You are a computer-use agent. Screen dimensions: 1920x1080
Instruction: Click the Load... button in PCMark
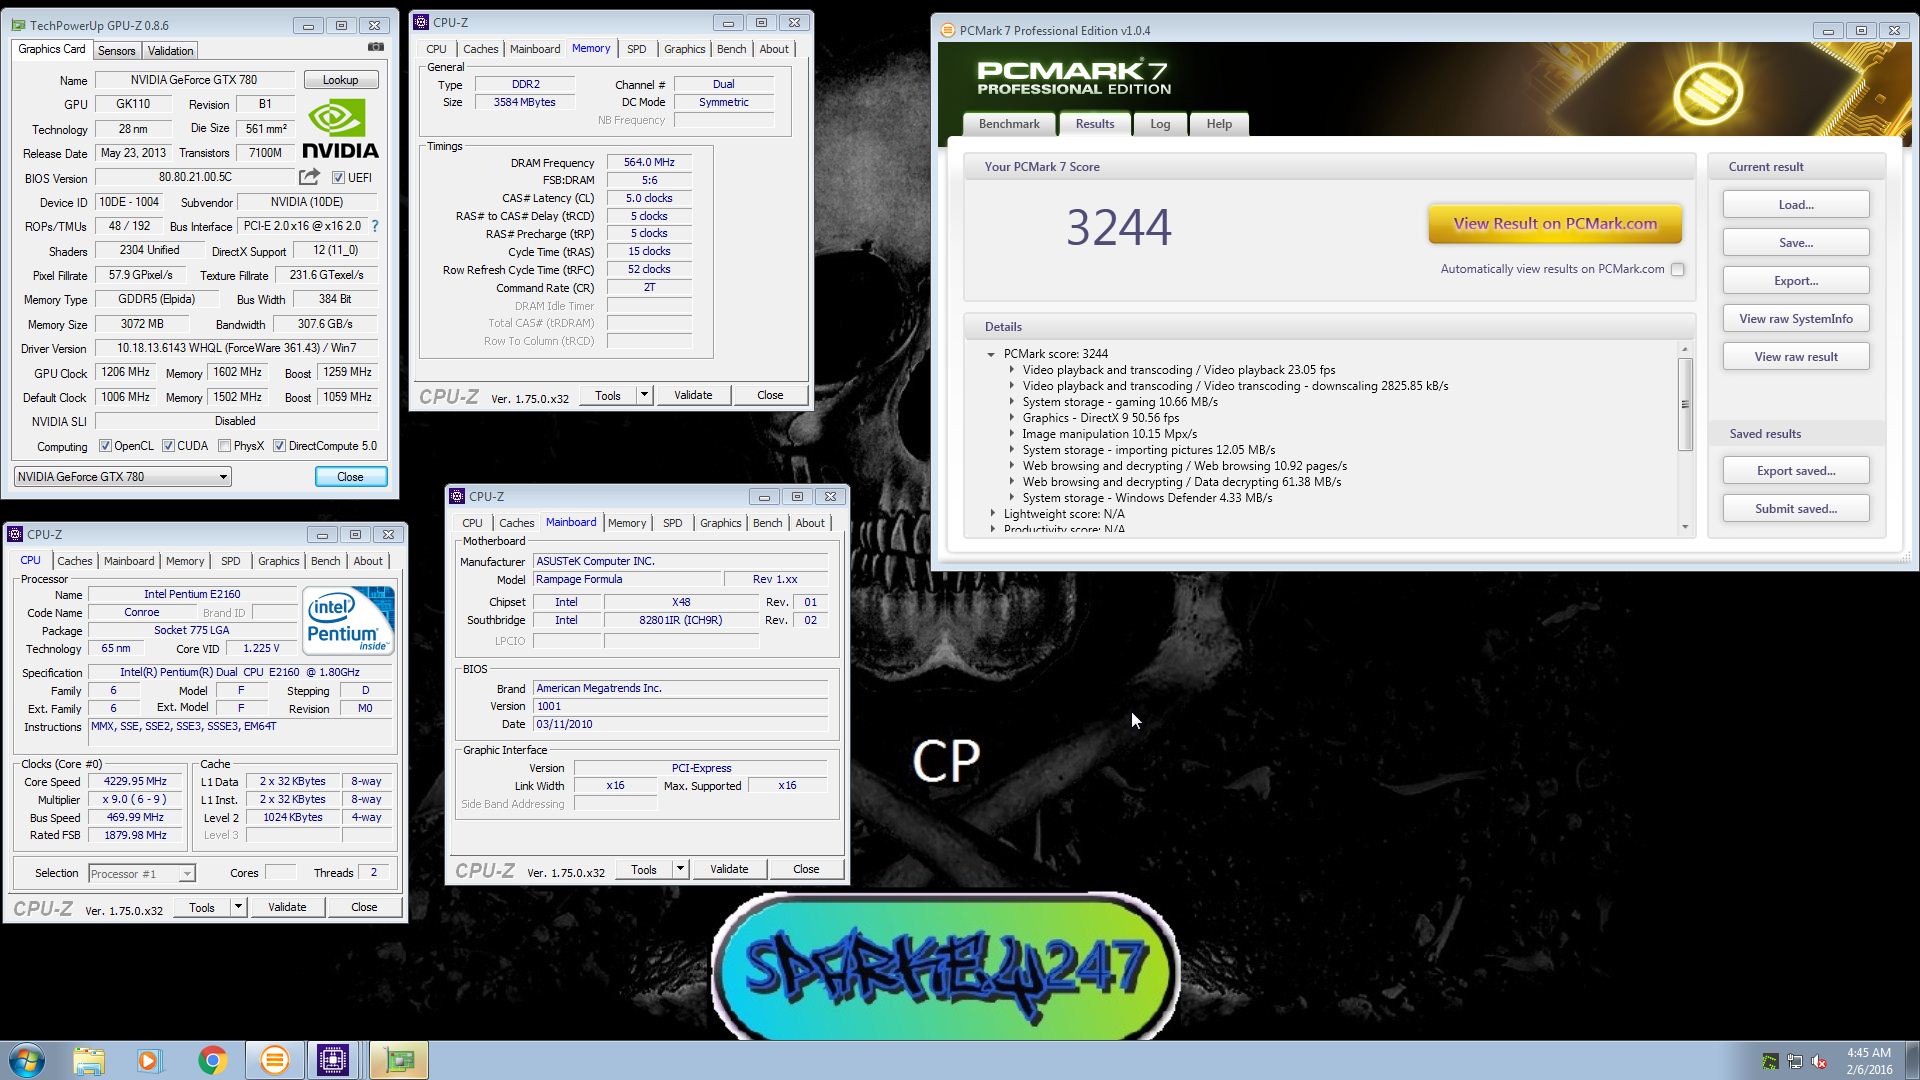pyautogui.click(x=1796, y=205)
